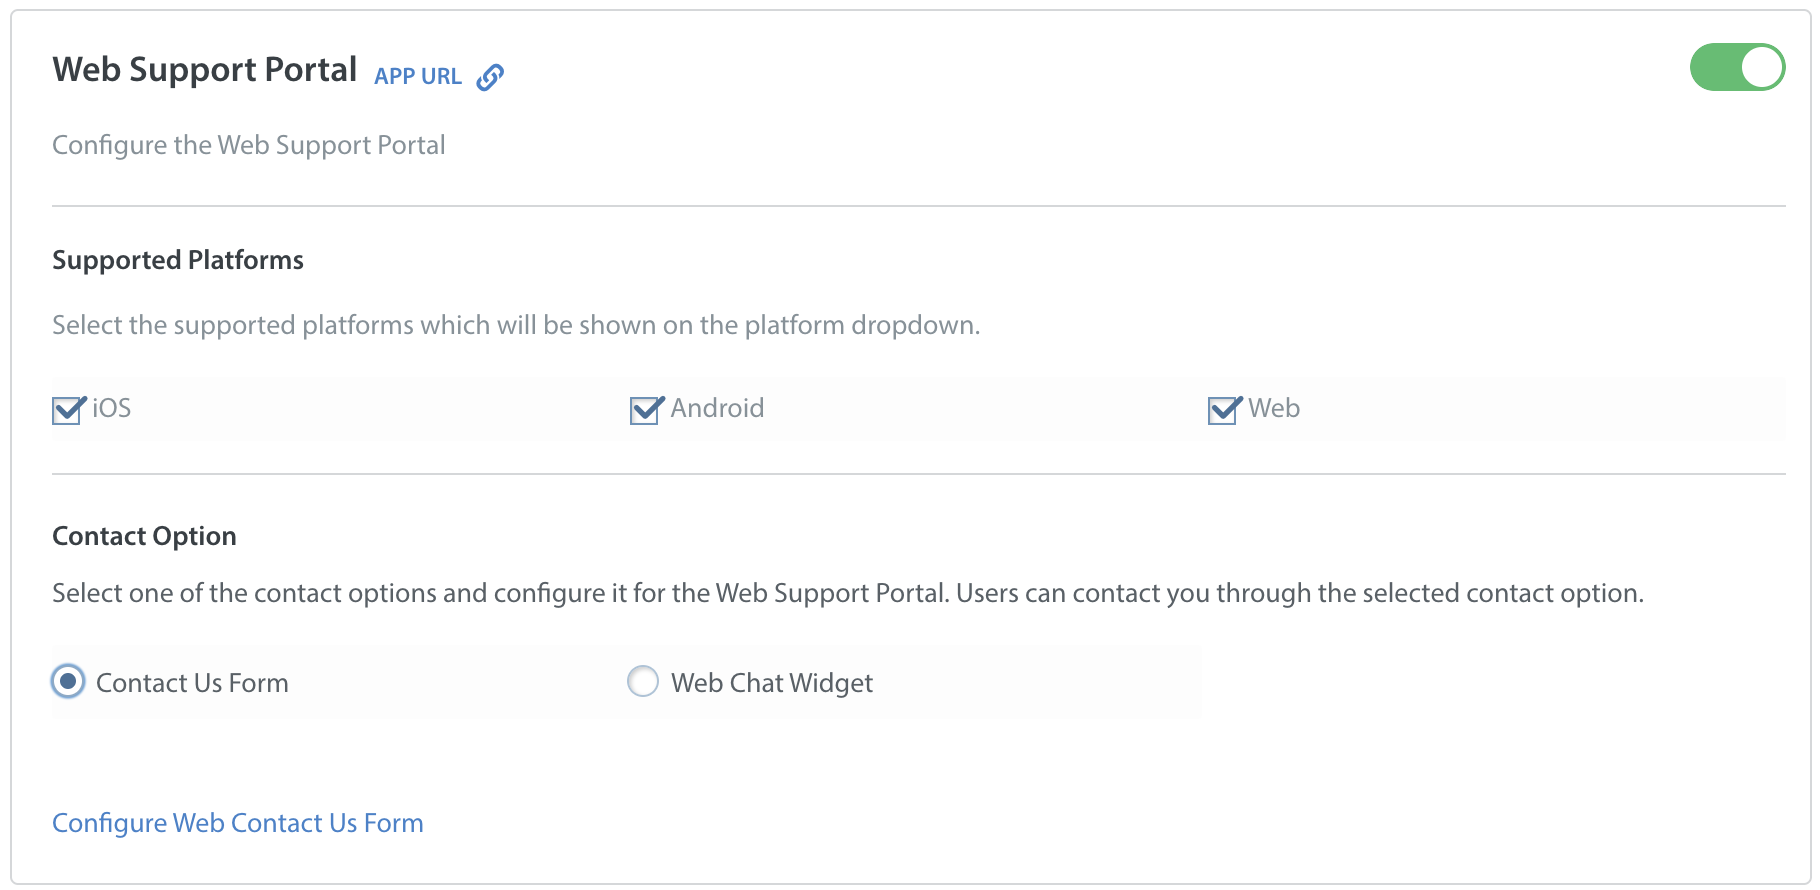
Task: Disable the Web Support Portal toggle switch
Action: 1737,67
